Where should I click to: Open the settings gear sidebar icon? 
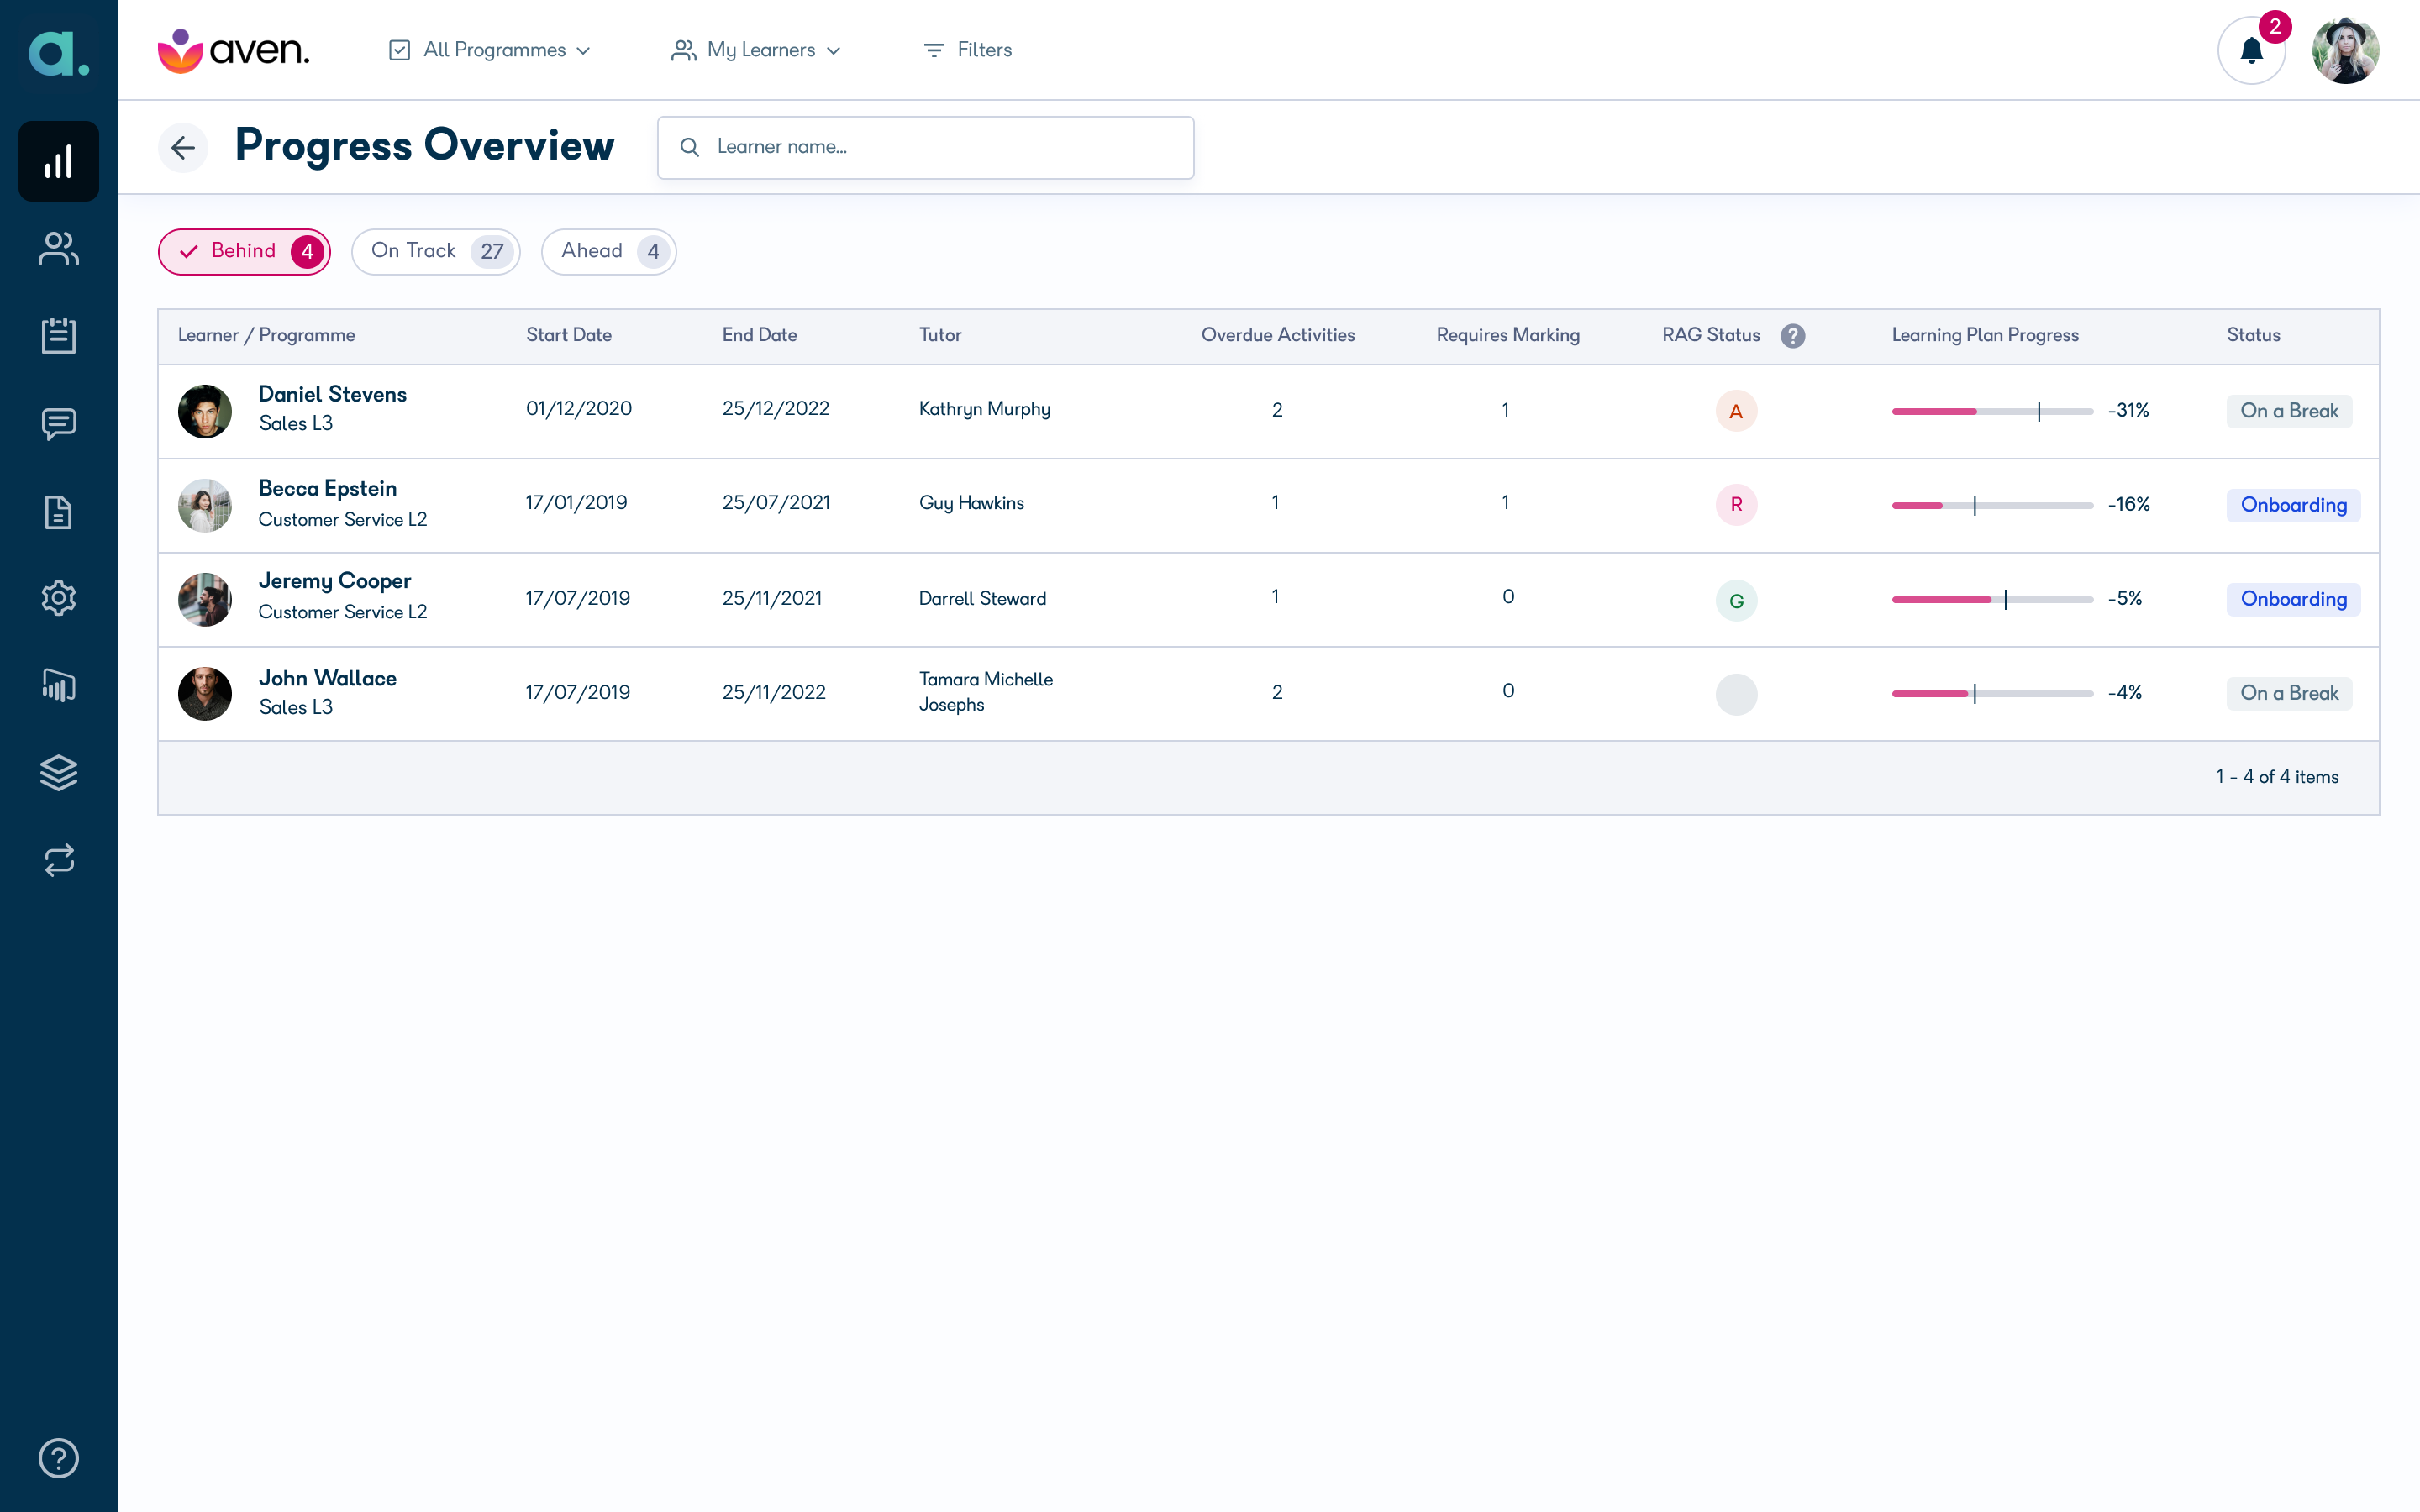pyautogui.click(x=58, y=598)
